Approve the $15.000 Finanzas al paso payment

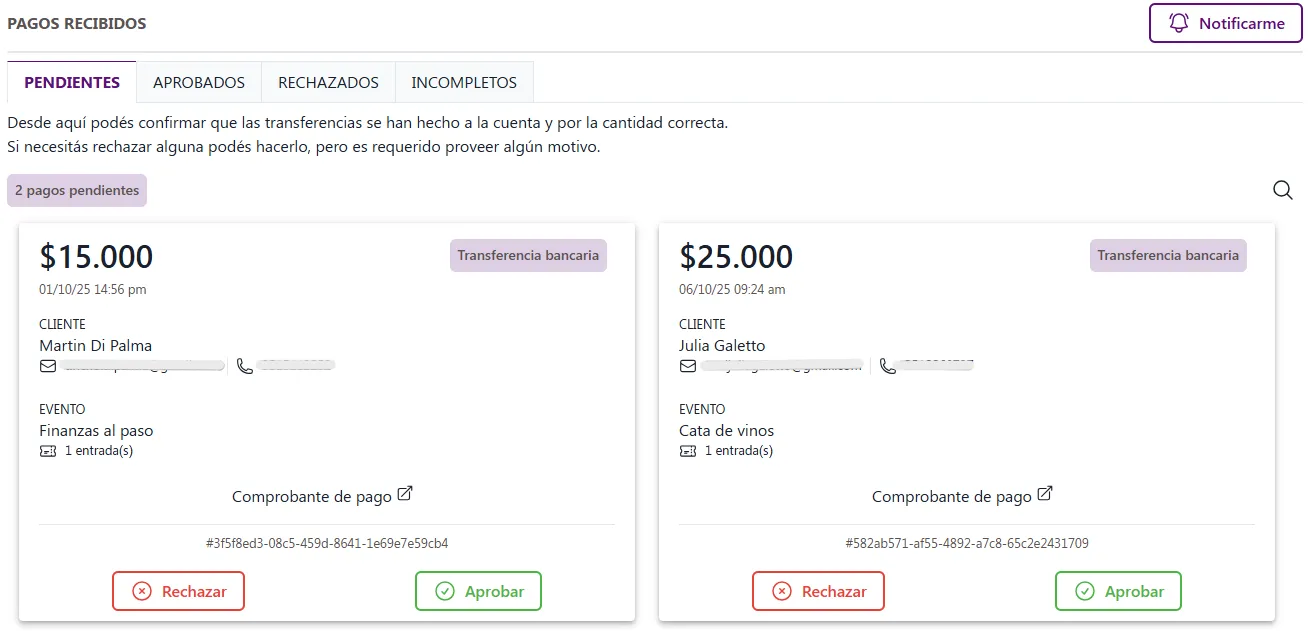[478, 591]
